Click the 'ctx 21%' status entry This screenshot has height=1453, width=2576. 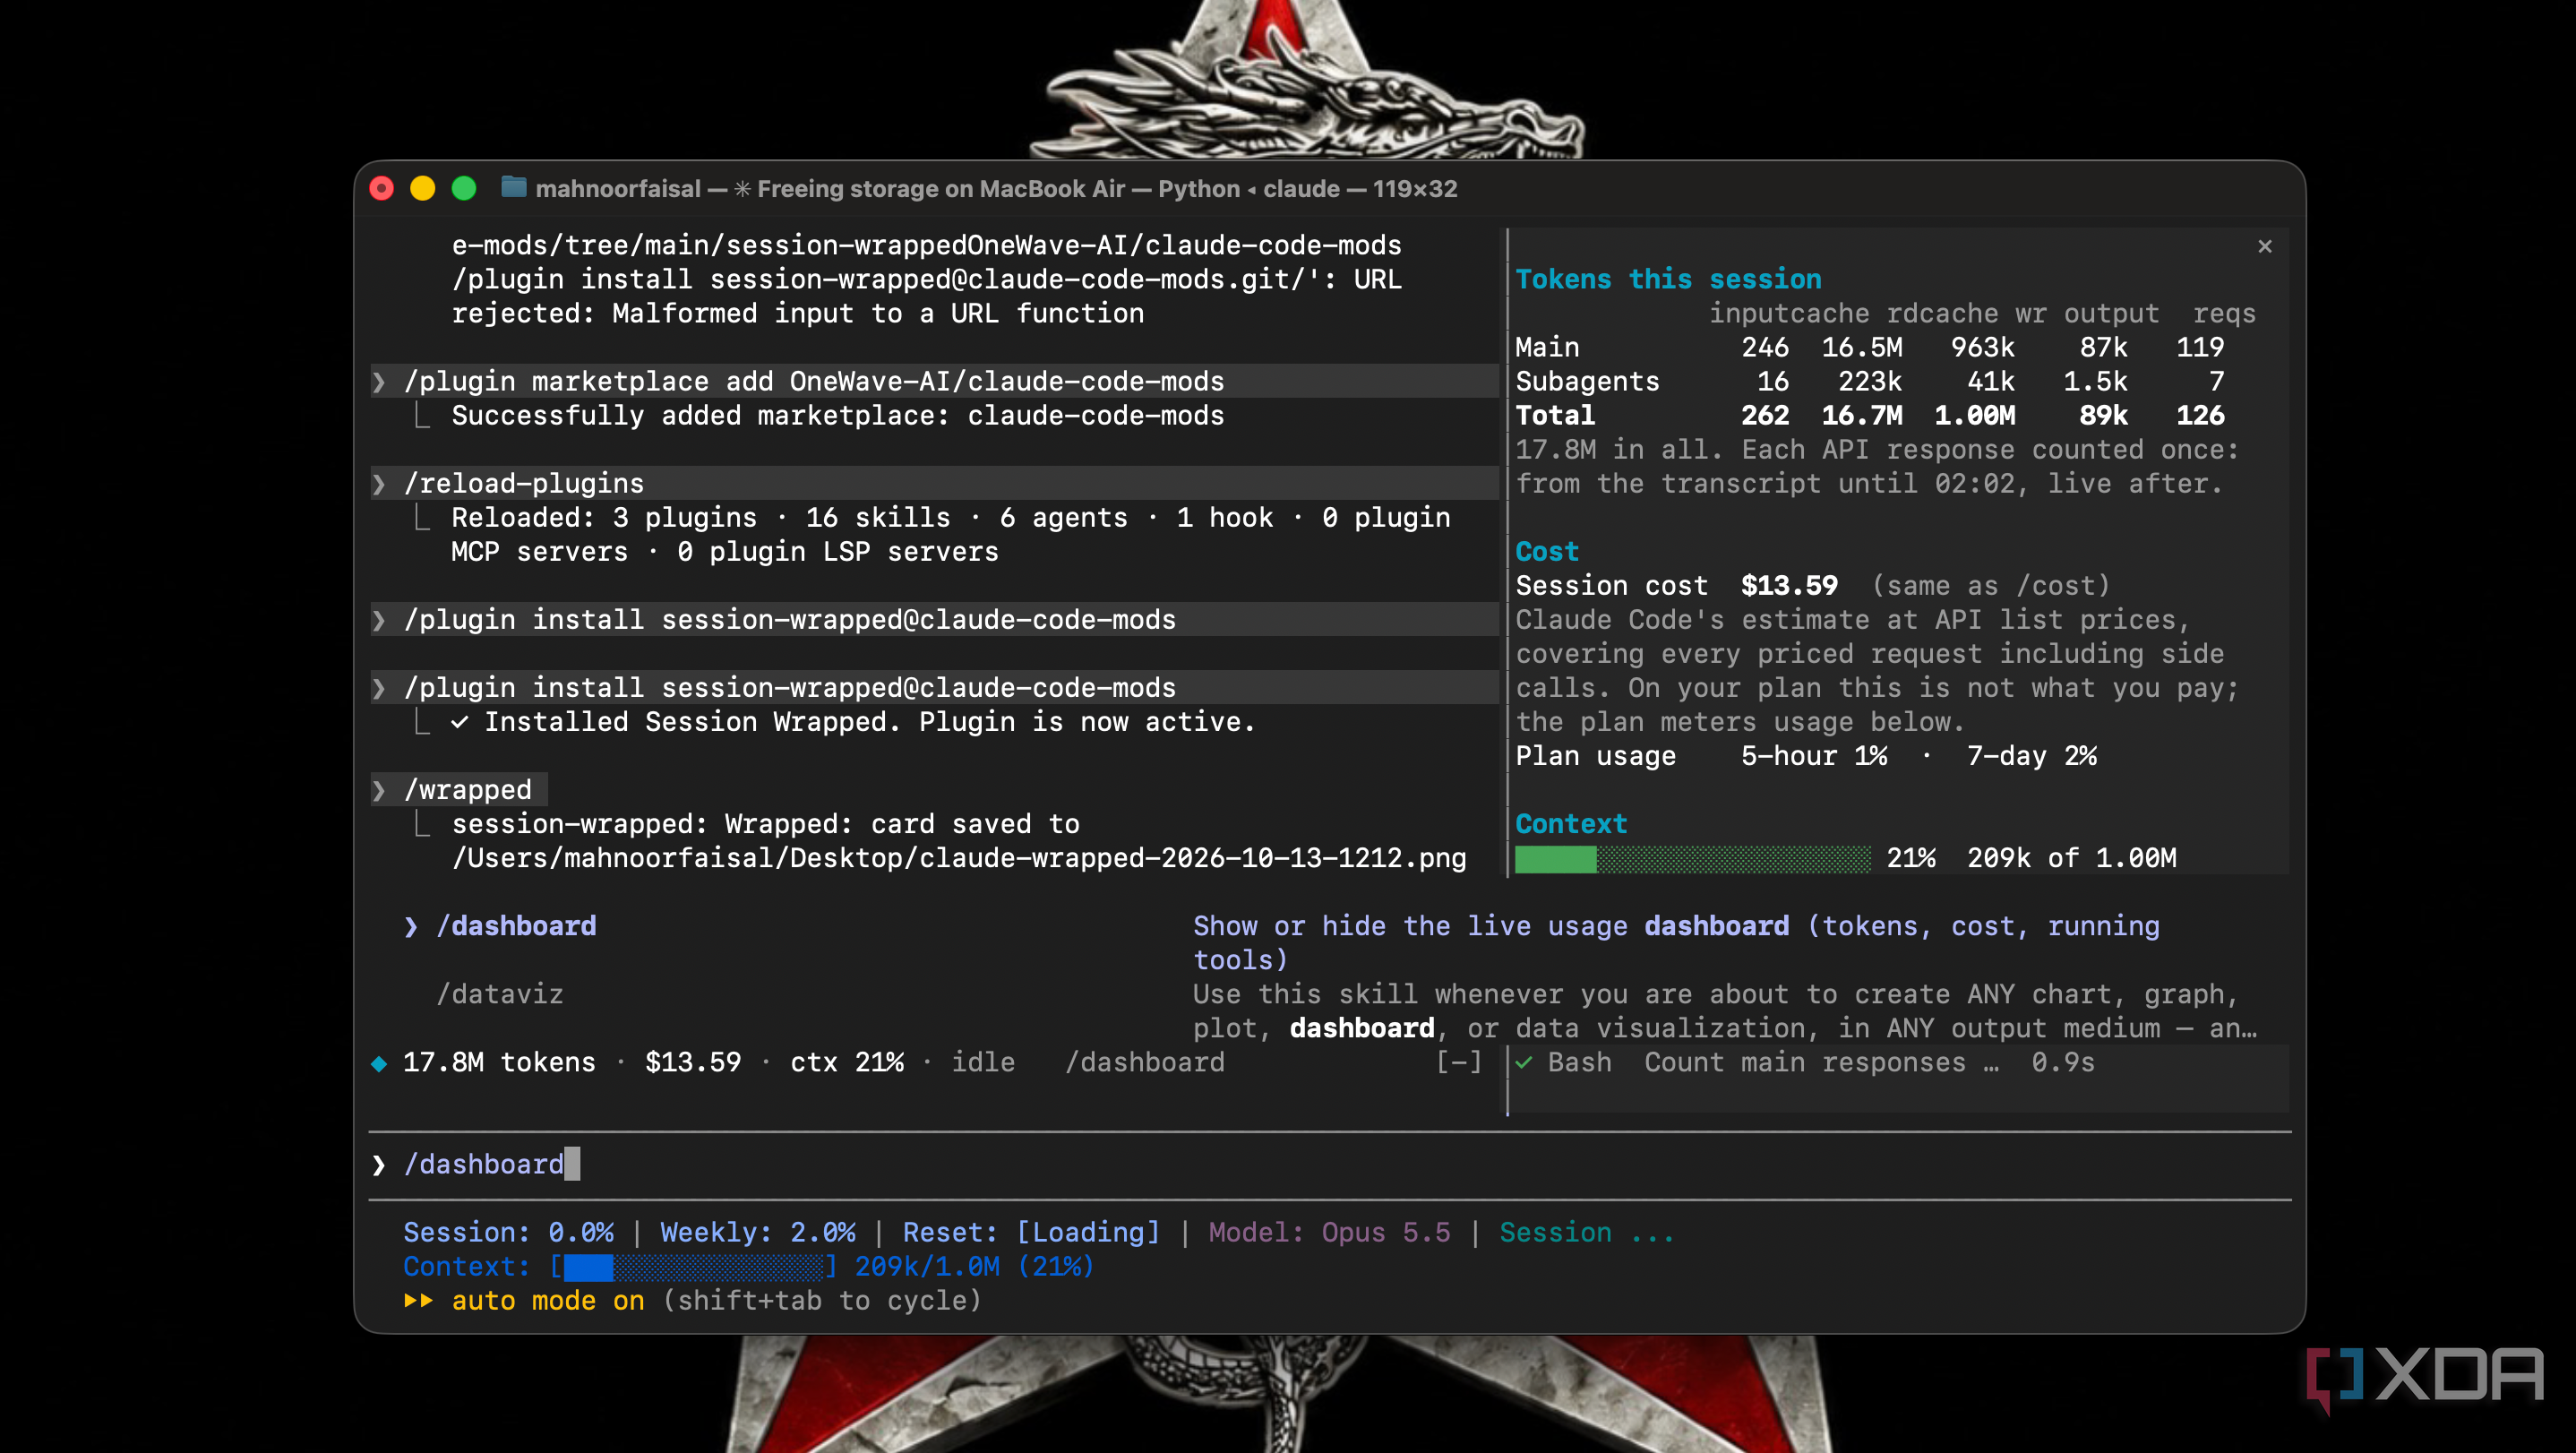pyautogui.click(x=847, y=1062)
